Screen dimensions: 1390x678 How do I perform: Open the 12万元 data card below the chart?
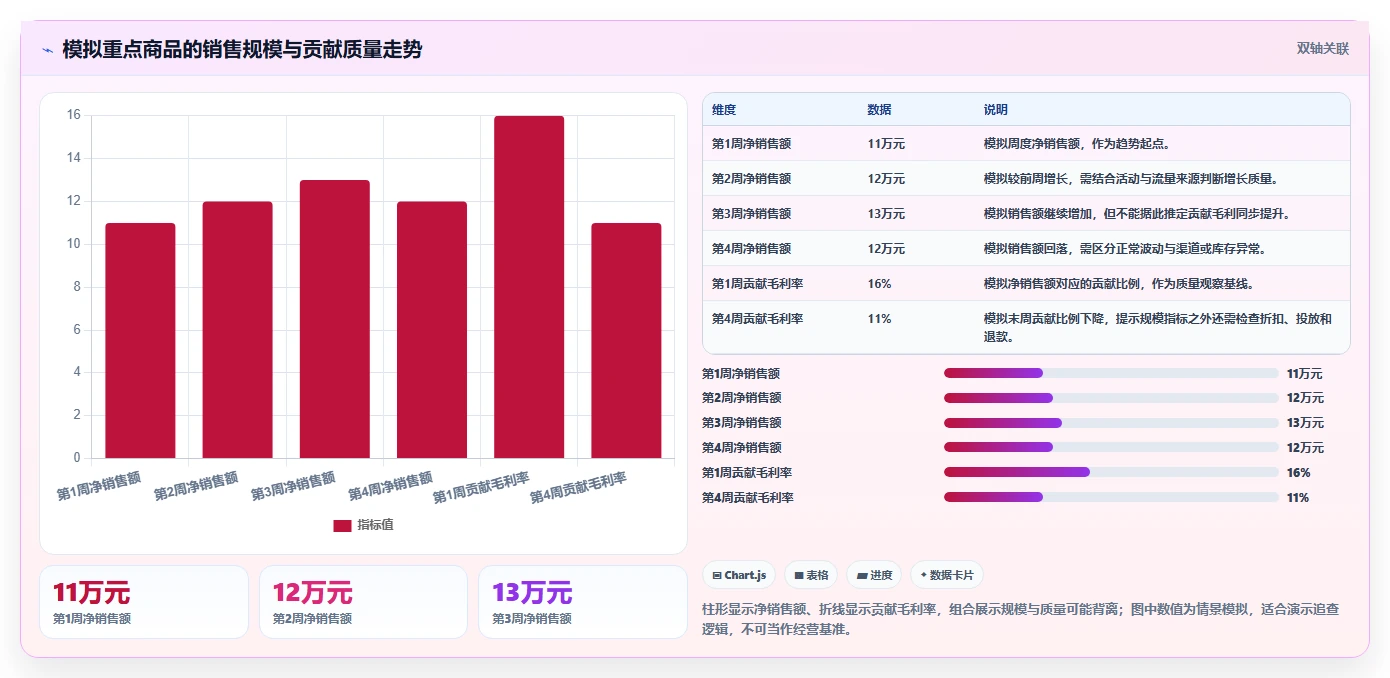tap(363, 602)
